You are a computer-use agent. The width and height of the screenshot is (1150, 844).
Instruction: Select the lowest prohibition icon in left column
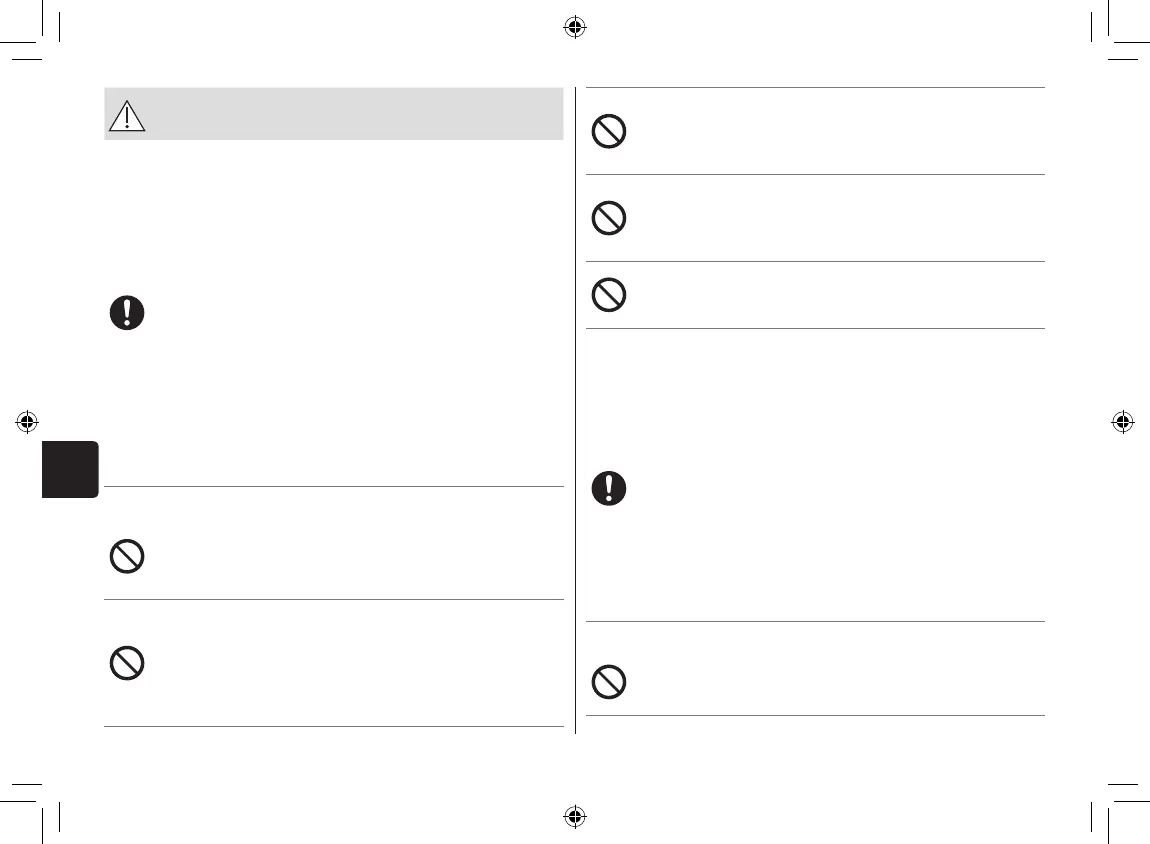[127, 664]
